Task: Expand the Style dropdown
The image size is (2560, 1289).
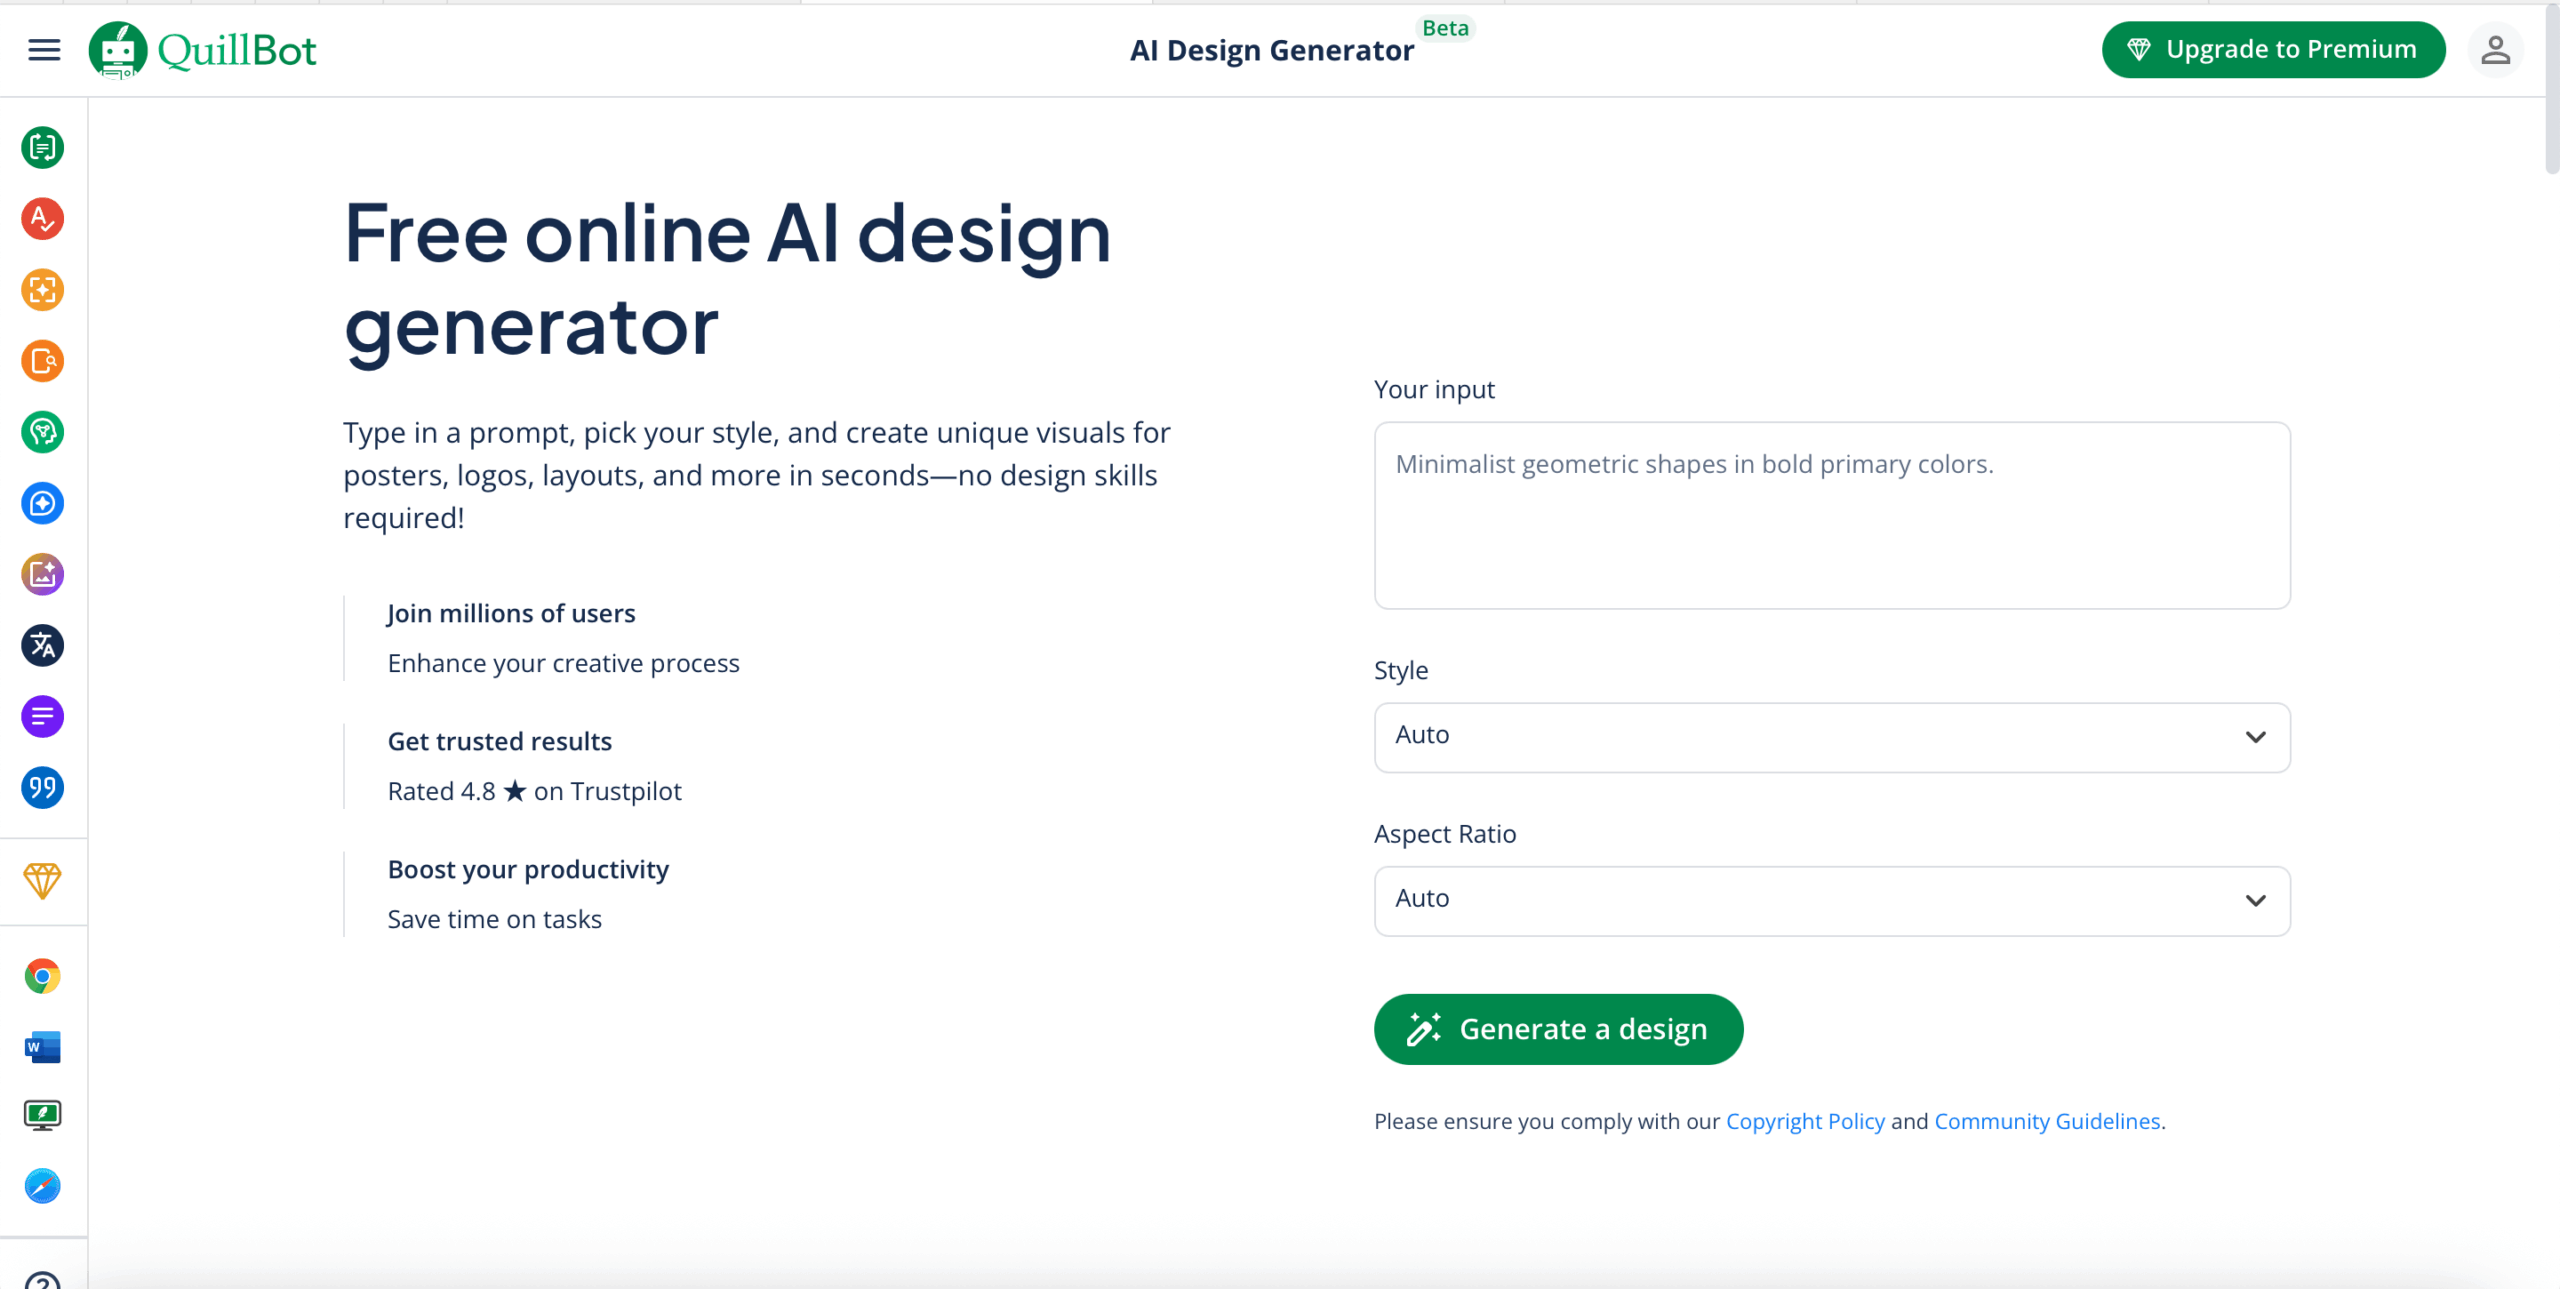Action: tap(1831, 737)
